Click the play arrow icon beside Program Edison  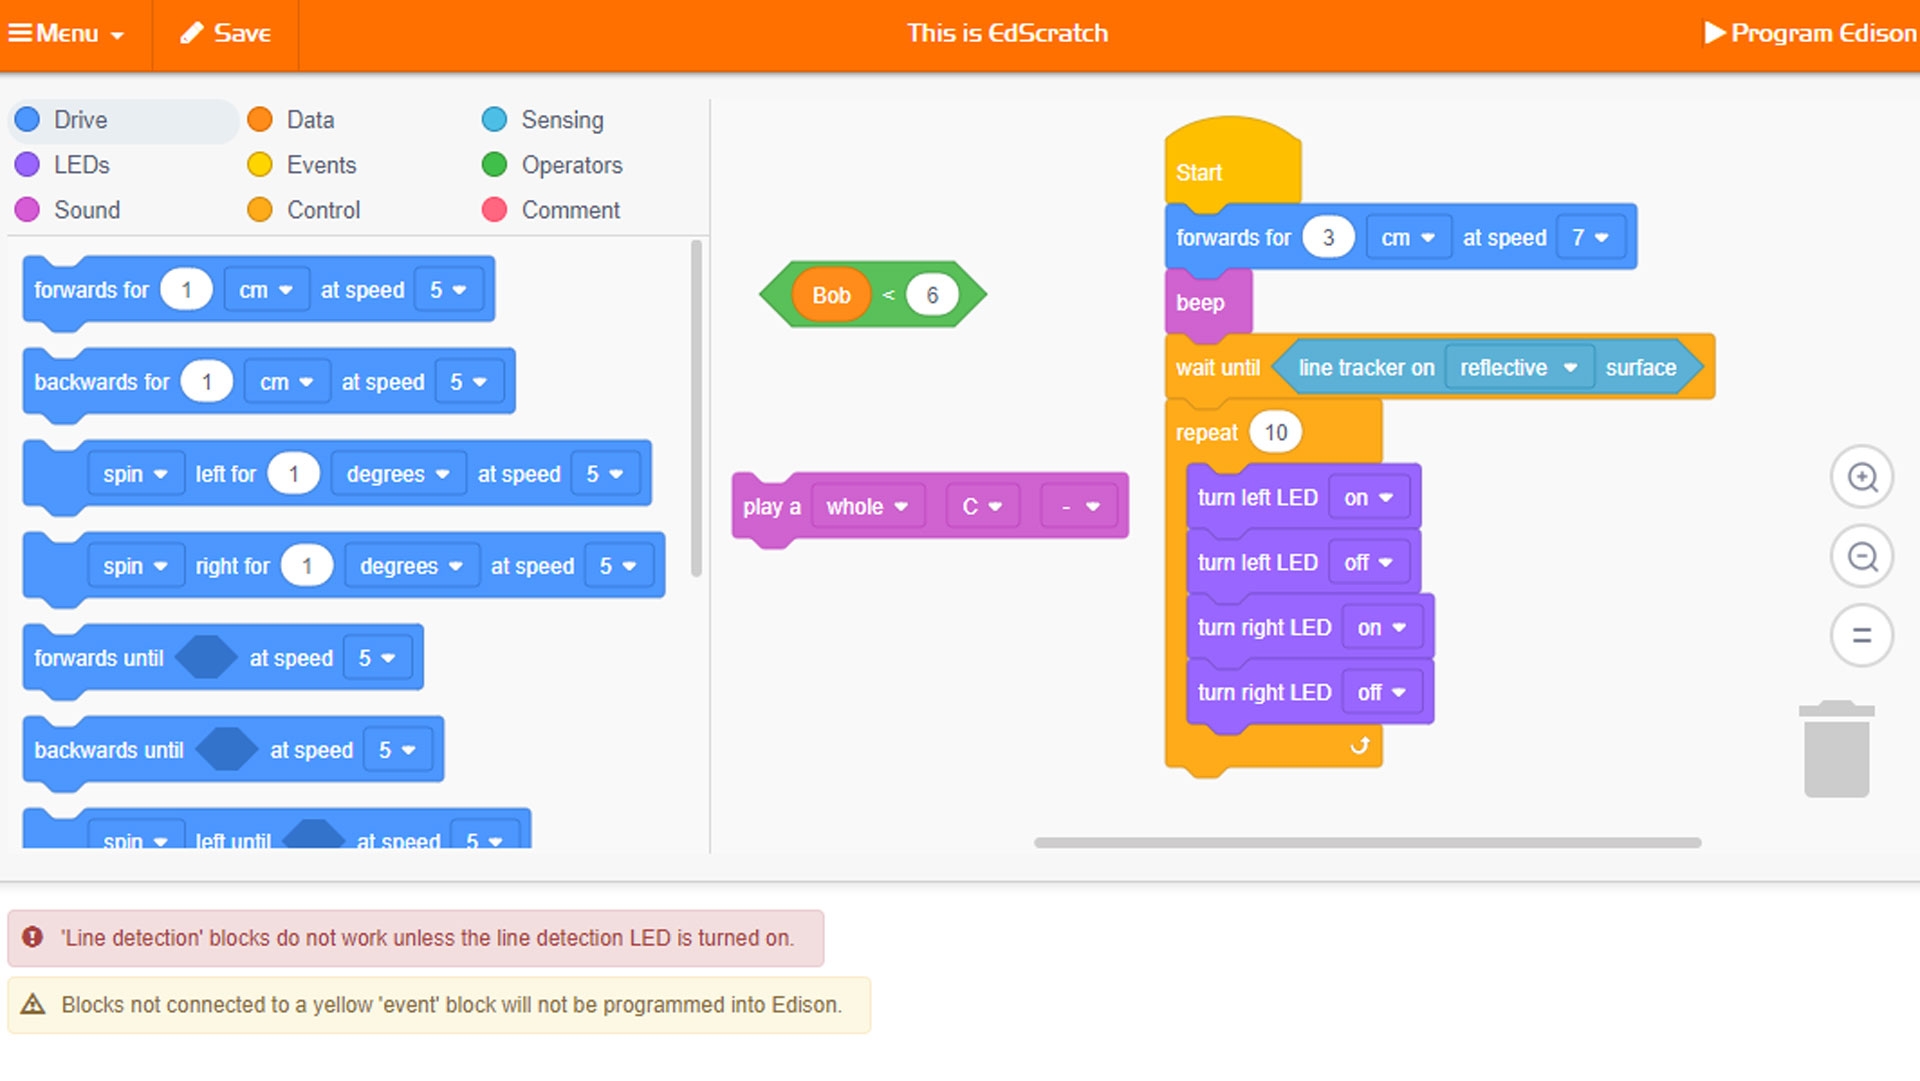coord(1715,33)
